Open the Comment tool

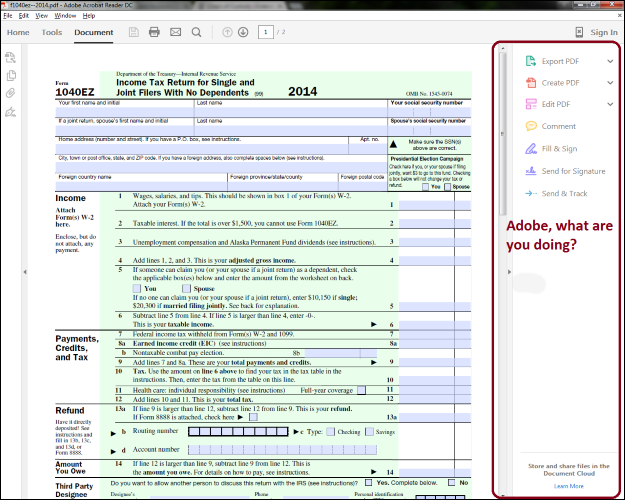pos(558,126)
